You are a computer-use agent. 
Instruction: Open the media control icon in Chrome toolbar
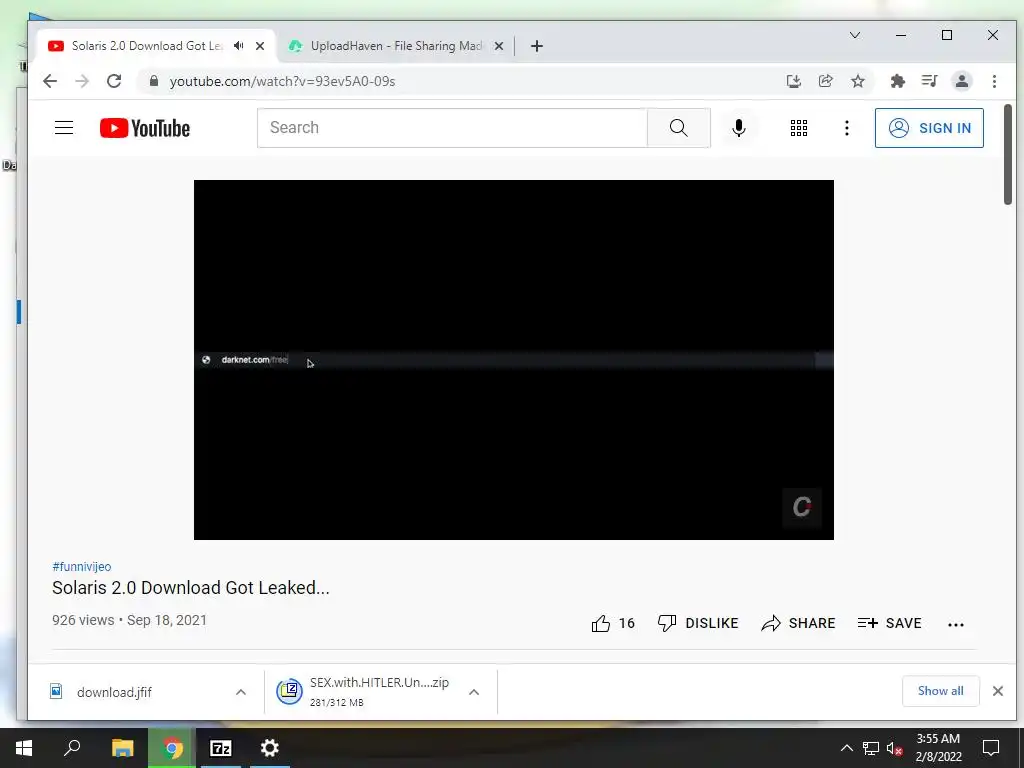pos(929,81)
